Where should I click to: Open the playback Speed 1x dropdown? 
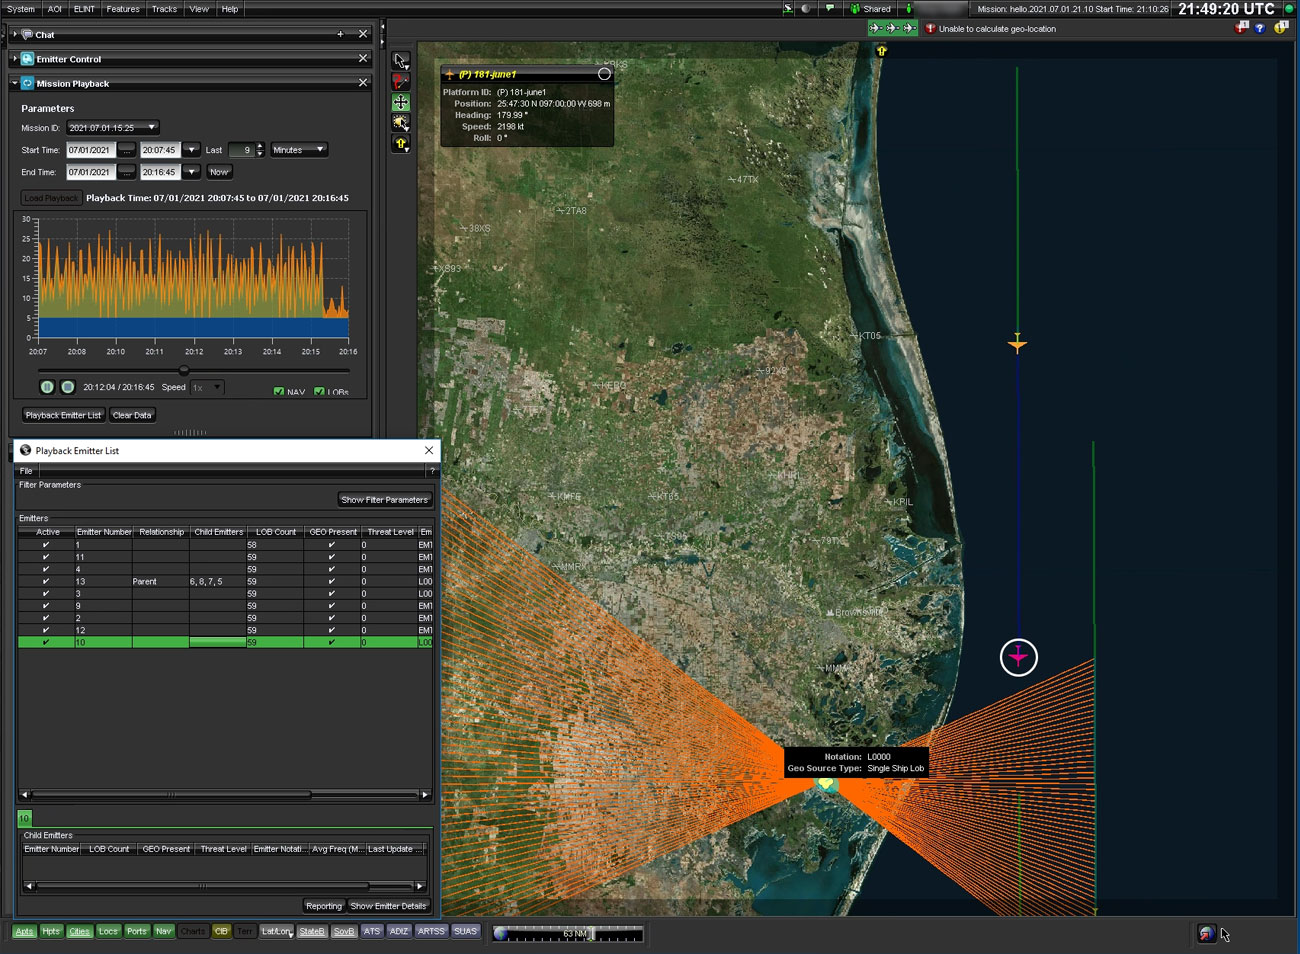tap(206, 387)
